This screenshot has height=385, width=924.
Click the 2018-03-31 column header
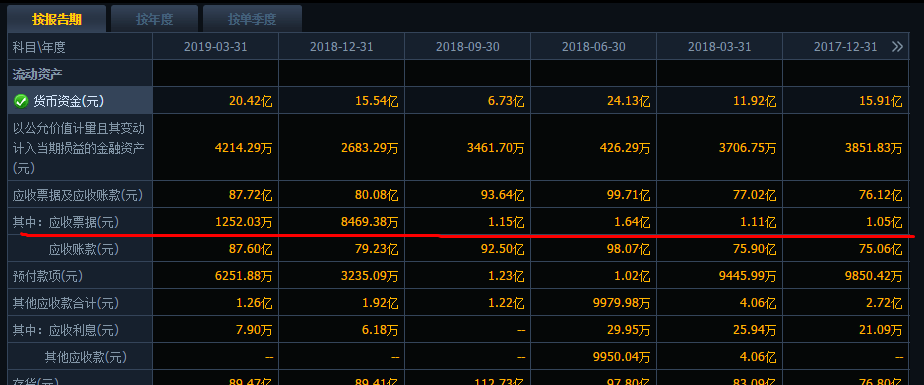tap(720, 47)
